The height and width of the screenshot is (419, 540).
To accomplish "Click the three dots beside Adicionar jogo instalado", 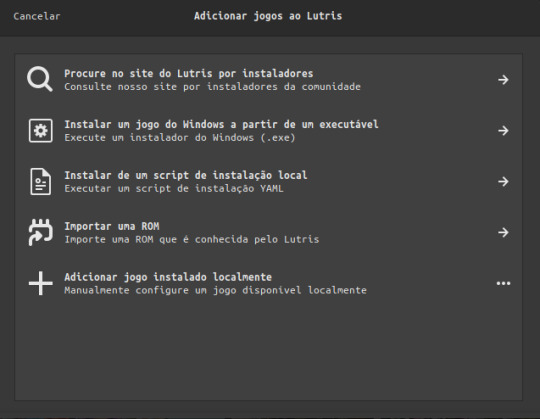I will click(503, 283).
